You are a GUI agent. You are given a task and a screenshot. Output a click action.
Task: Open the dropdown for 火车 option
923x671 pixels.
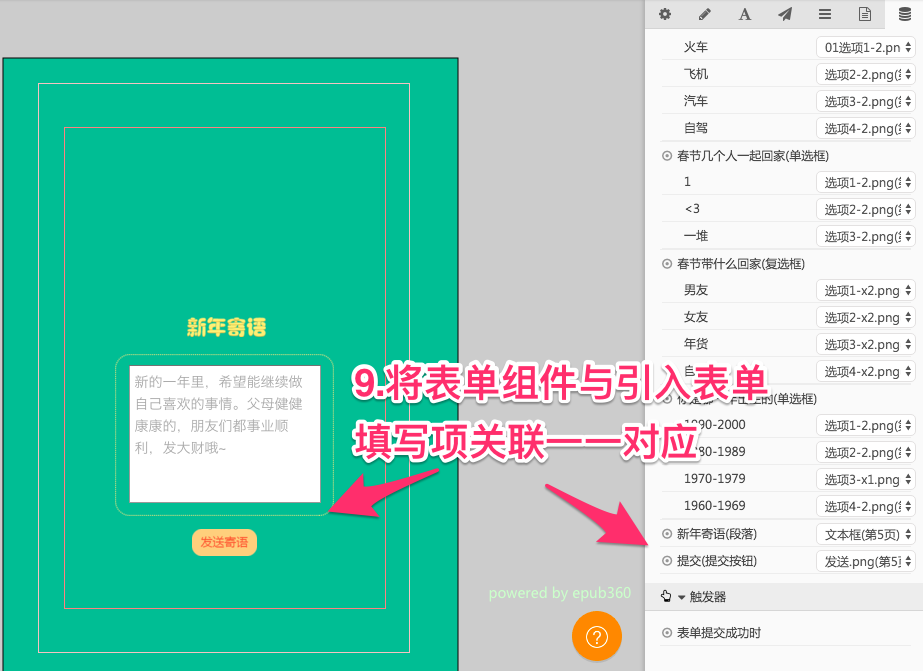(x=865, y=47)
